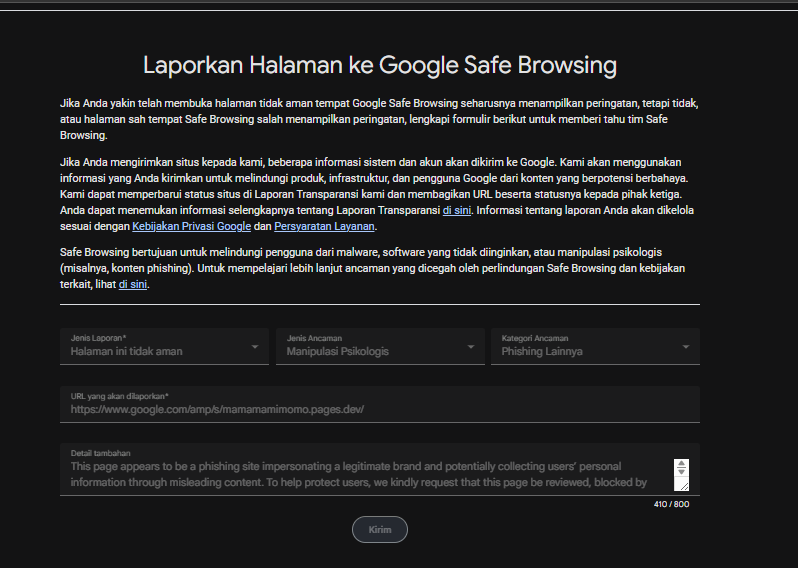Open the 'di sini' link after 'terkait, lihat'
Image resolution: width=798 pixels, height=568 pixels.
point(133,284)
